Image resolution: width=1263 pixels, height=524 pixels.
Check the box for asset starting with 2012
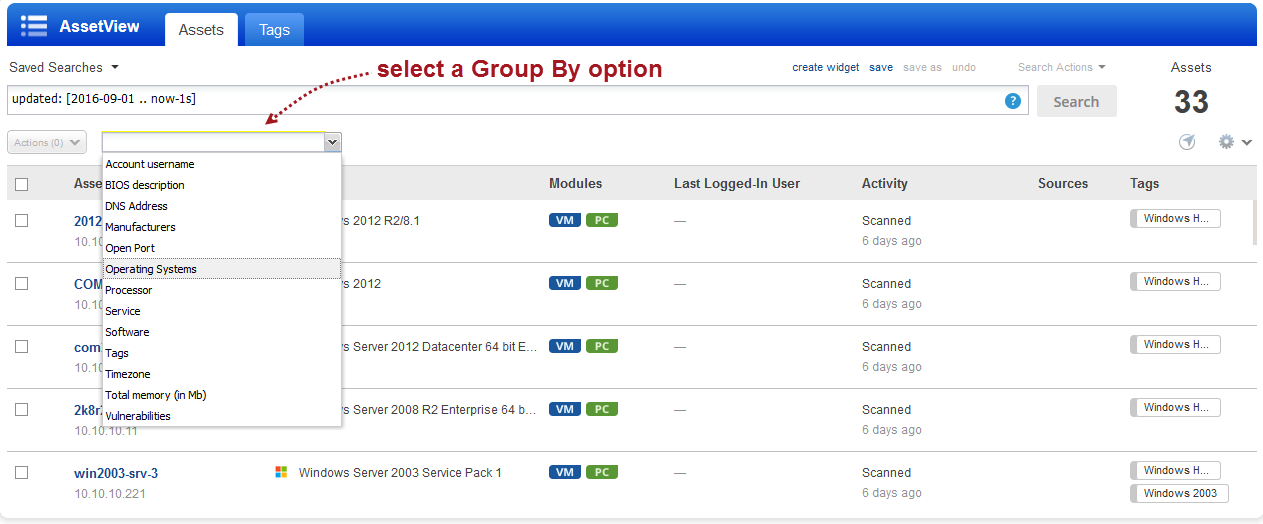(x=22, y=220)
